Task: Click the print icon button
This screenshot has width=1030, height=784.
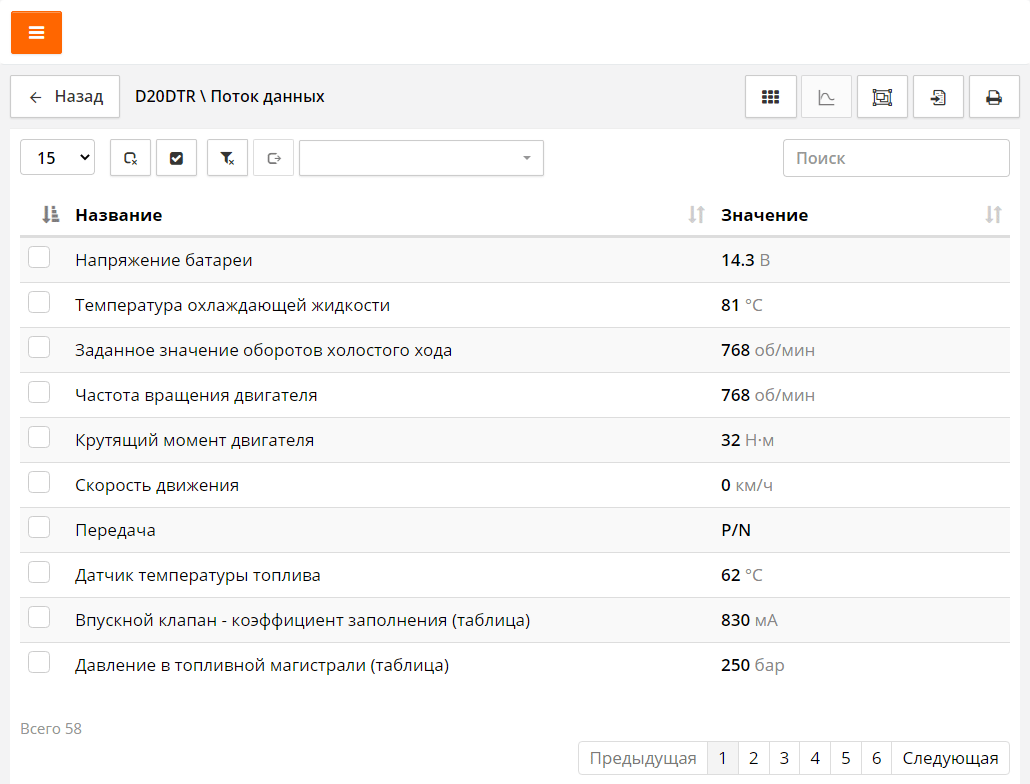Action: pyautogui.click(x=994, y=97)
